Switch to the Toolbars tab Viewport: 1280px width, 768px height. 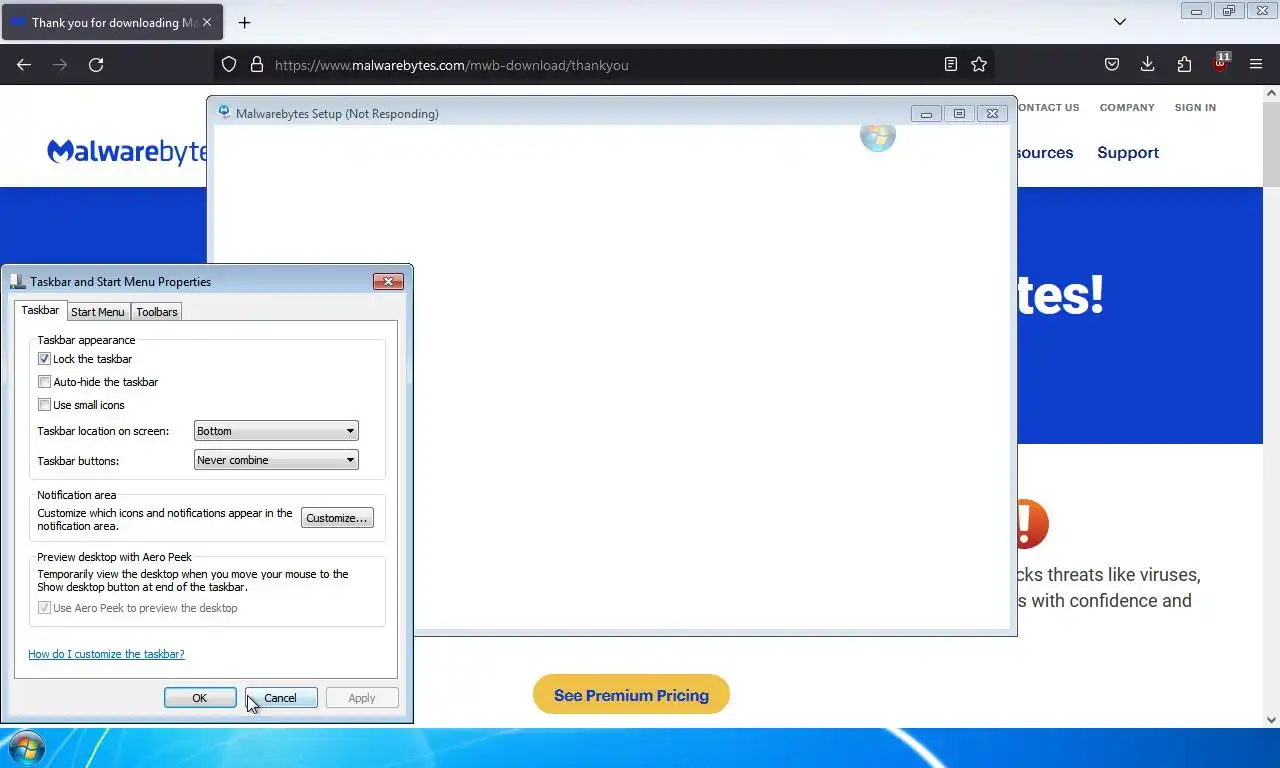point(157,312)
